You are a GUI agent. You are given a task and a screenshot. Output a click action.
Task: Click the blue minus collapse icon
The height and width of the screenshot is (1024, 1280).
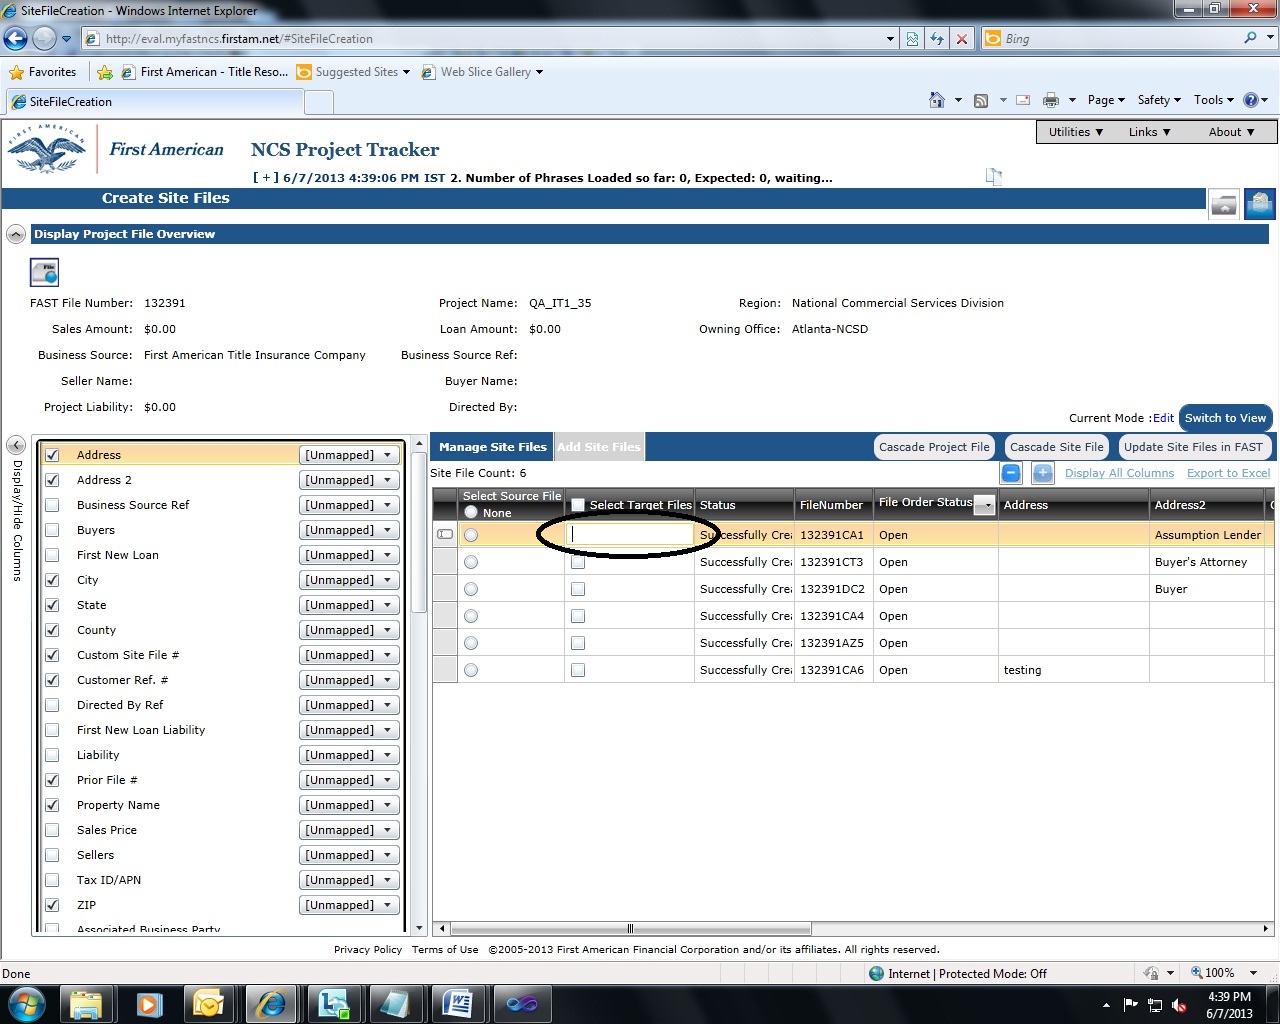(x=1011, y=473)
